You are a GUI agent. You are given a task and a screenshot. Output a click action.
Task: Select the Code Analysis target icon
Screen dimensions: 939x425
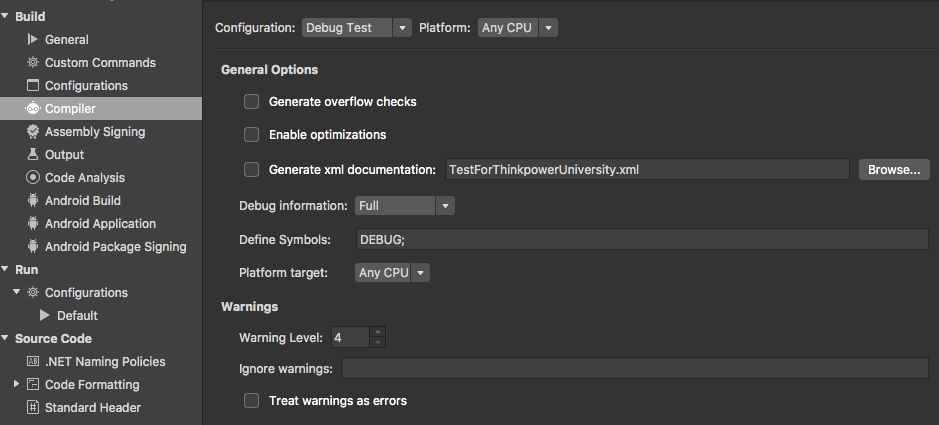(33, 177)
